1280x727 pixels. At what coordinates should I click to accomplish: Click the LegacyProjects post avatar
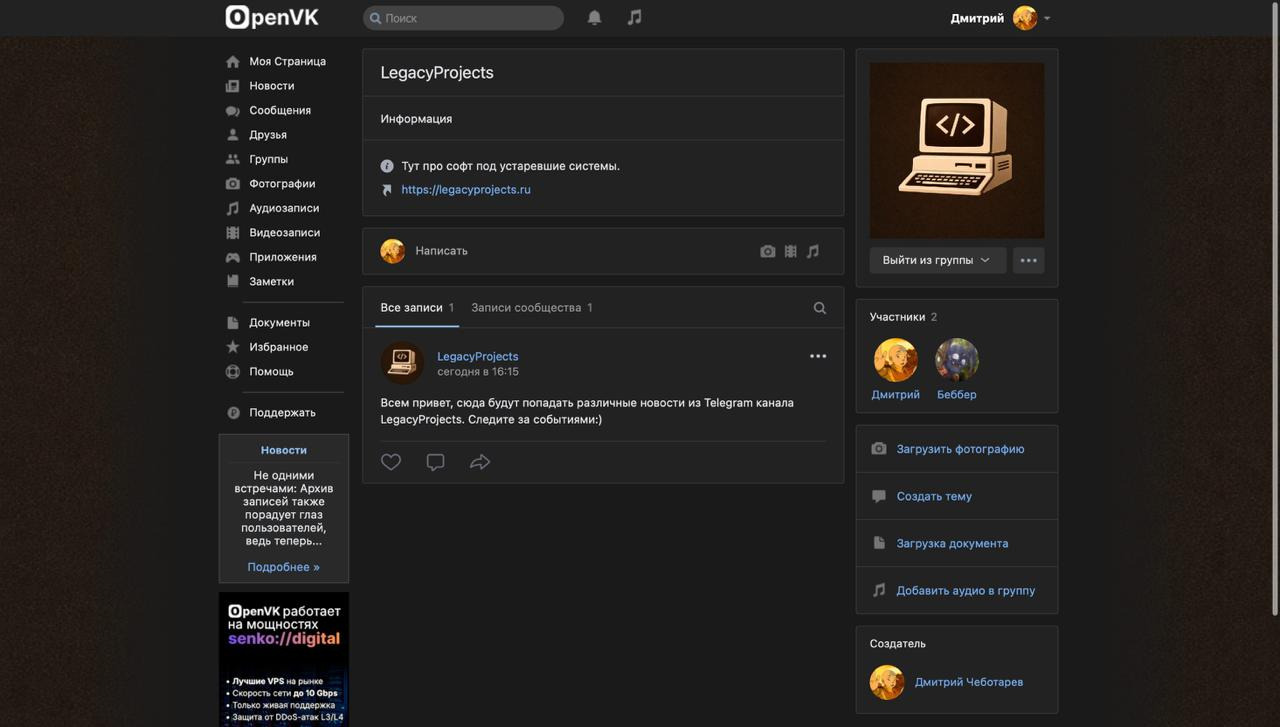(x=402, y=363)
